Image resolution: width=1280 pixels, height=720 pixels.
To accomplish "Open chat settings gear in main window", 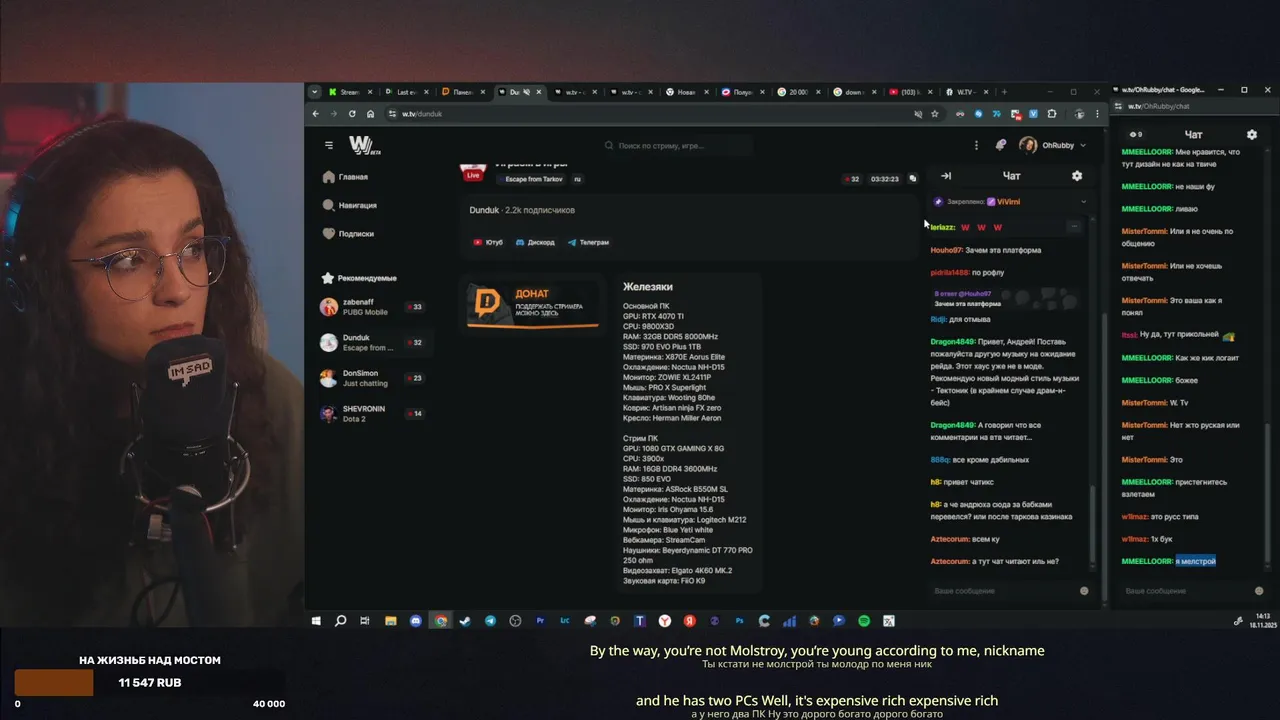I will tap(1077, 176).
